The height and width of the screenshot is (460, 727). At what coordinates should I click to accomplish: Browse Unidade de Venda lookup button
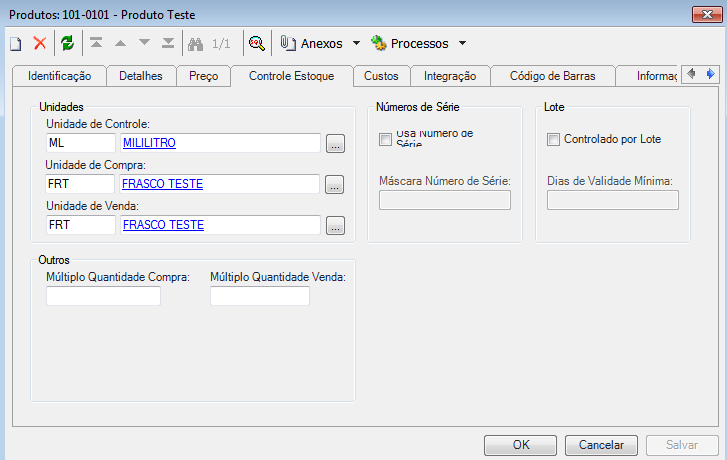(x=335, y=225)
